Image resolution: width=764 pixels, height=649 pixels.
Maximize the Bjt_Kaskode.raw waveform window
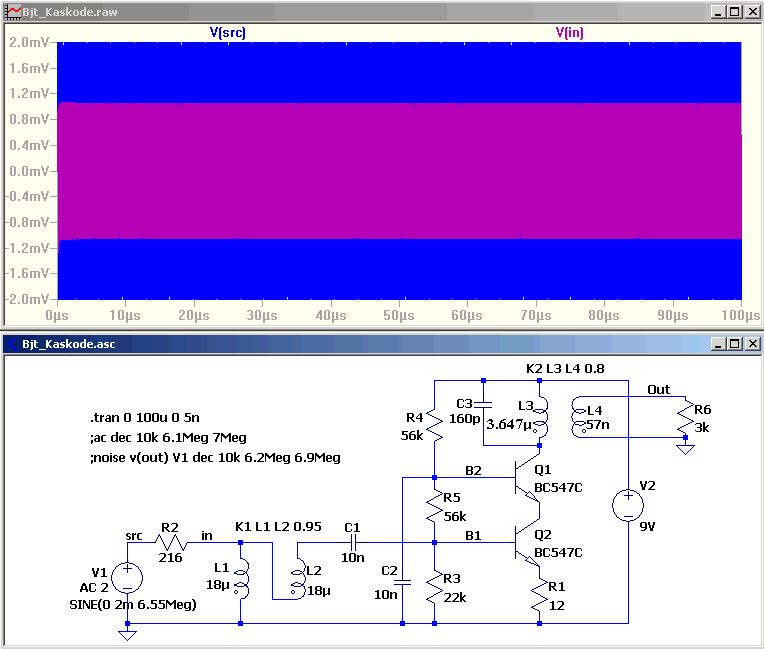click(735, 11)
